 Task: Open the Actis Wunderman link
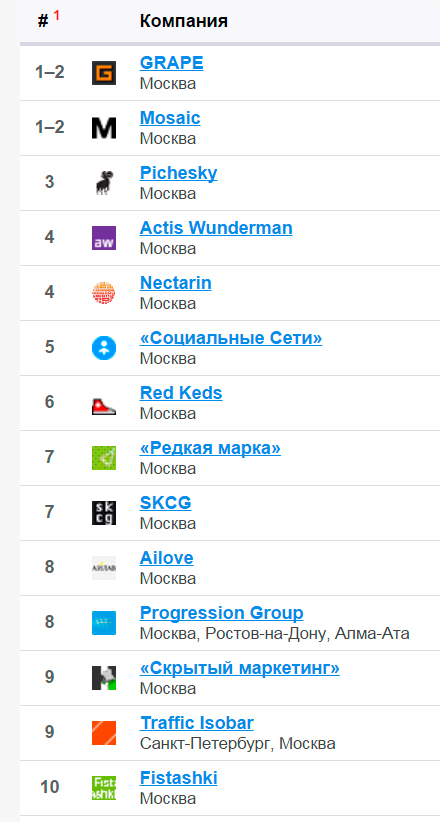click(216, 228)
